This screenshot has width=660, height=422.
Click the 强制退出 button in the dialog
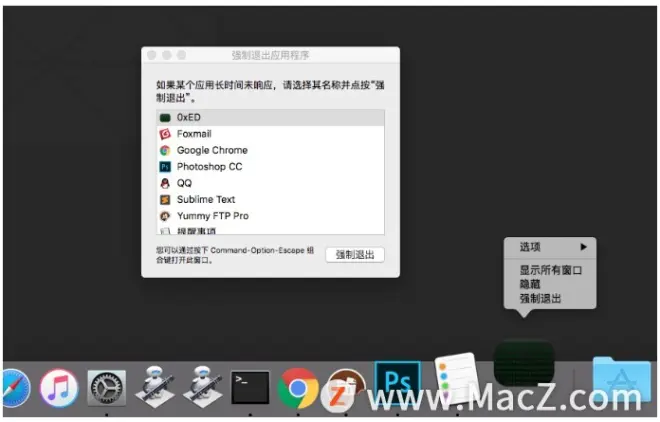355,255
